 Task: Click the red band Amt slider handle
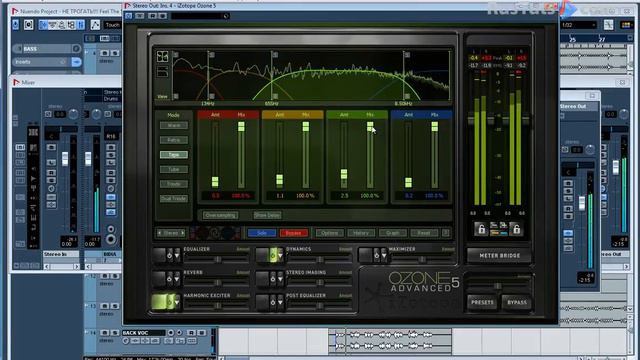(x=215, y=182)
